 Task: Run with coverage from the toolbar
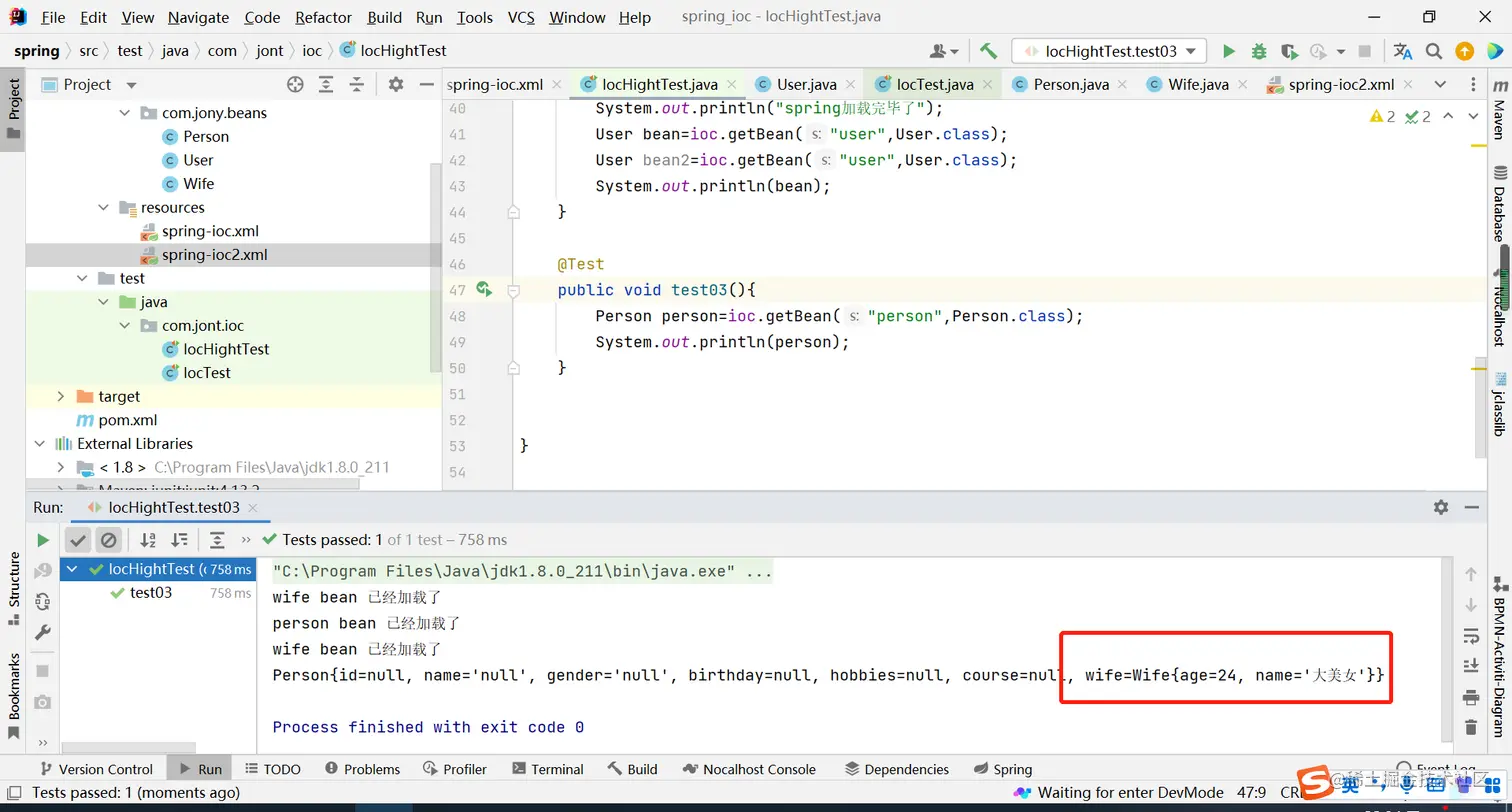[1289, 51]
